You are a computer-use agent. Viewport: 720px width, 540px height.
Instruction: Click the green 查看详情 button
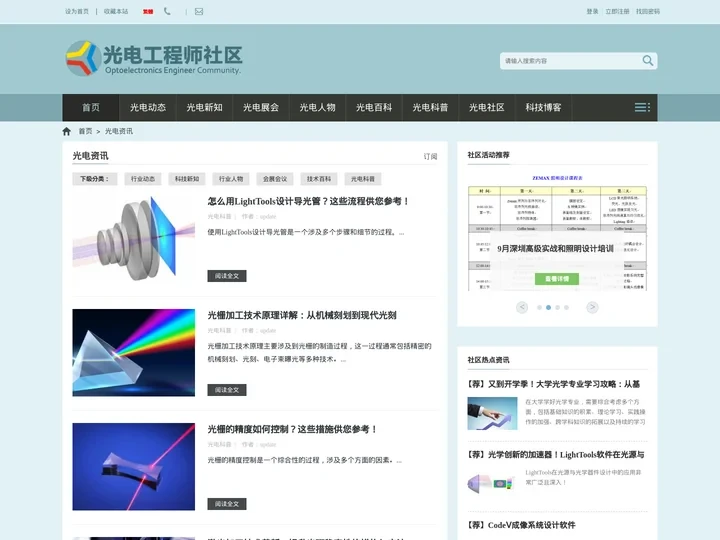point(557,279)
